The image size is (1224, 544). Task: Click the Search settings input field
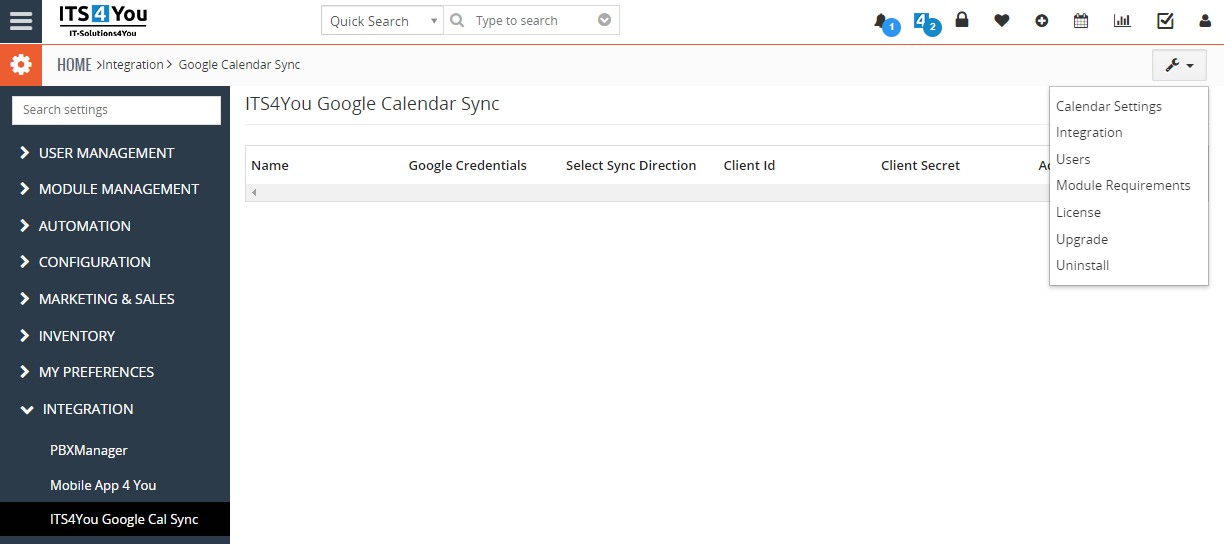[116, 110]
